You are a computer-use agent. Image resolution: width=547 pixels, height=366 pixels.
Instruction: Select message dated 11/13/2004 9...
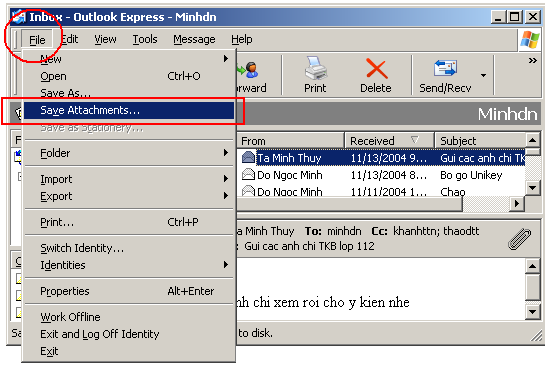click(381, 158)
